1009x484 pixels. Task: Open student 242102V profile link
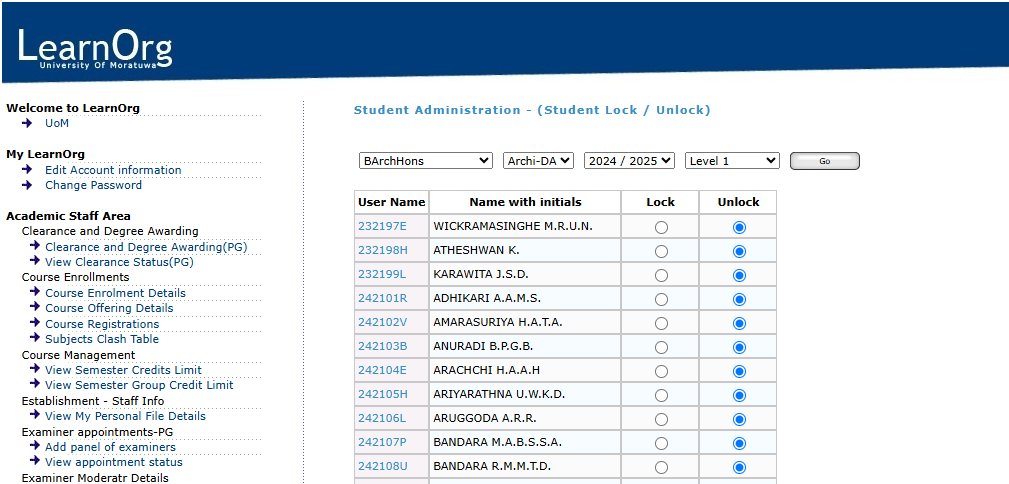coord(383,322)
